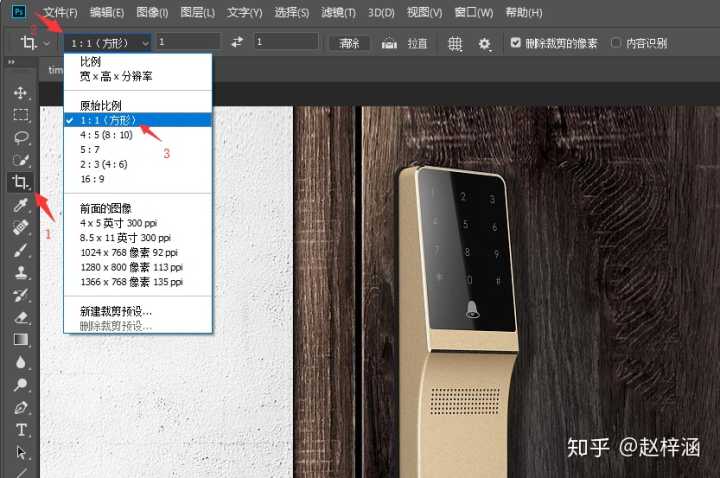Click the crop width input field
The width and height of the screenshot is (720, 478).
[x=188, y=43]
